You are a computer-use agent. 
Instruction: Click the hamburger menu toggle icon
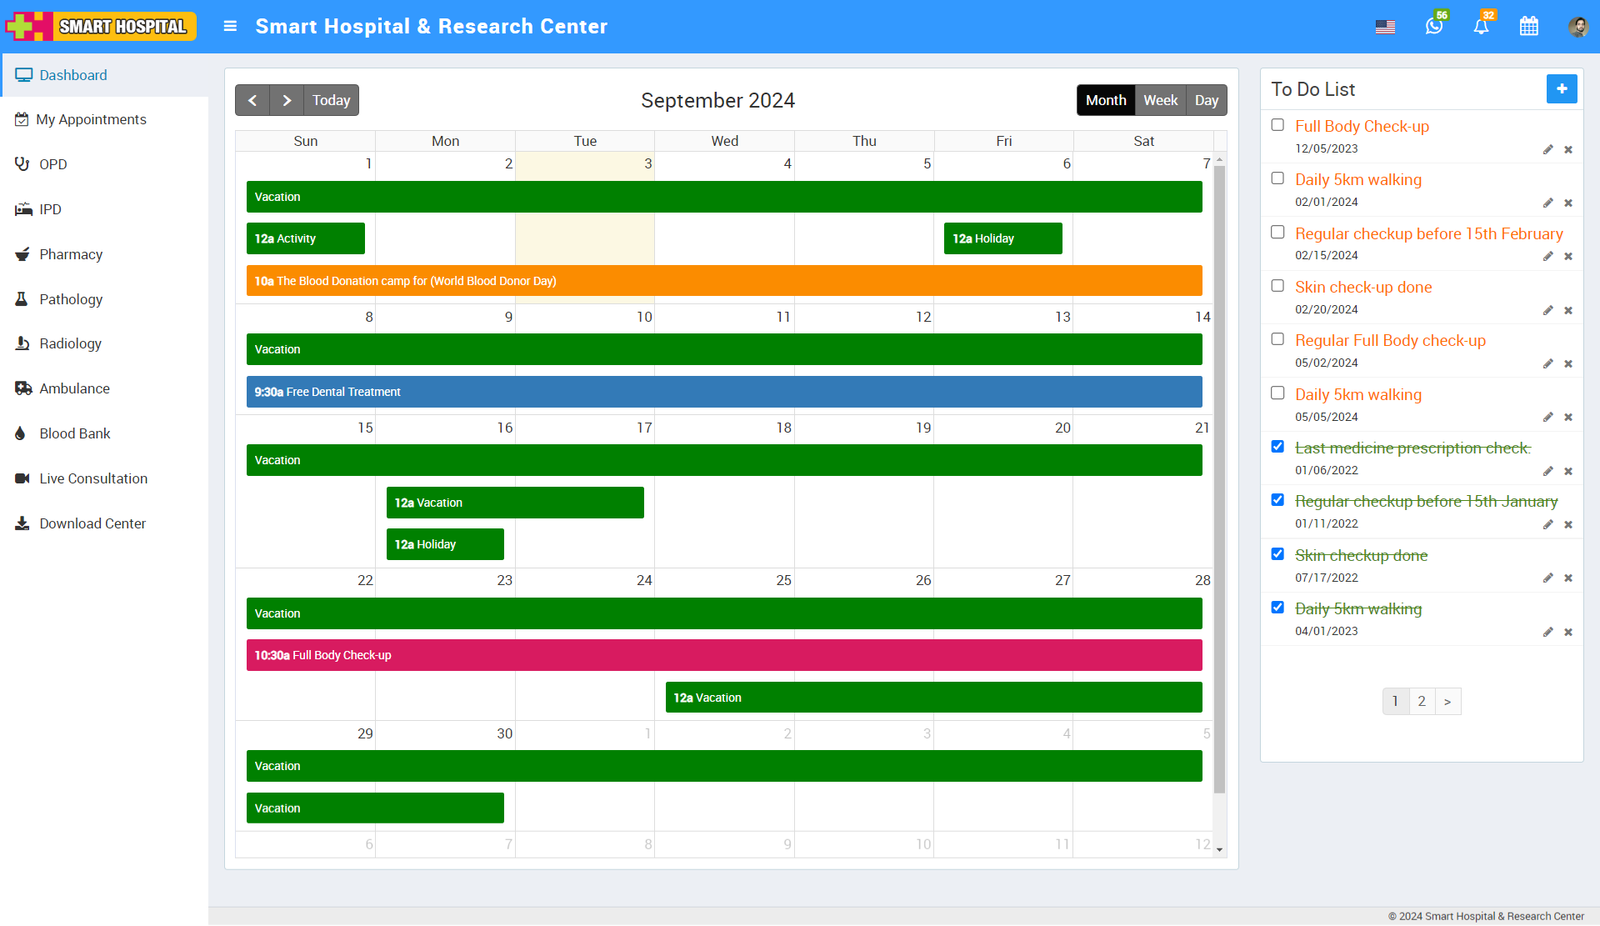tap(230, 26)
